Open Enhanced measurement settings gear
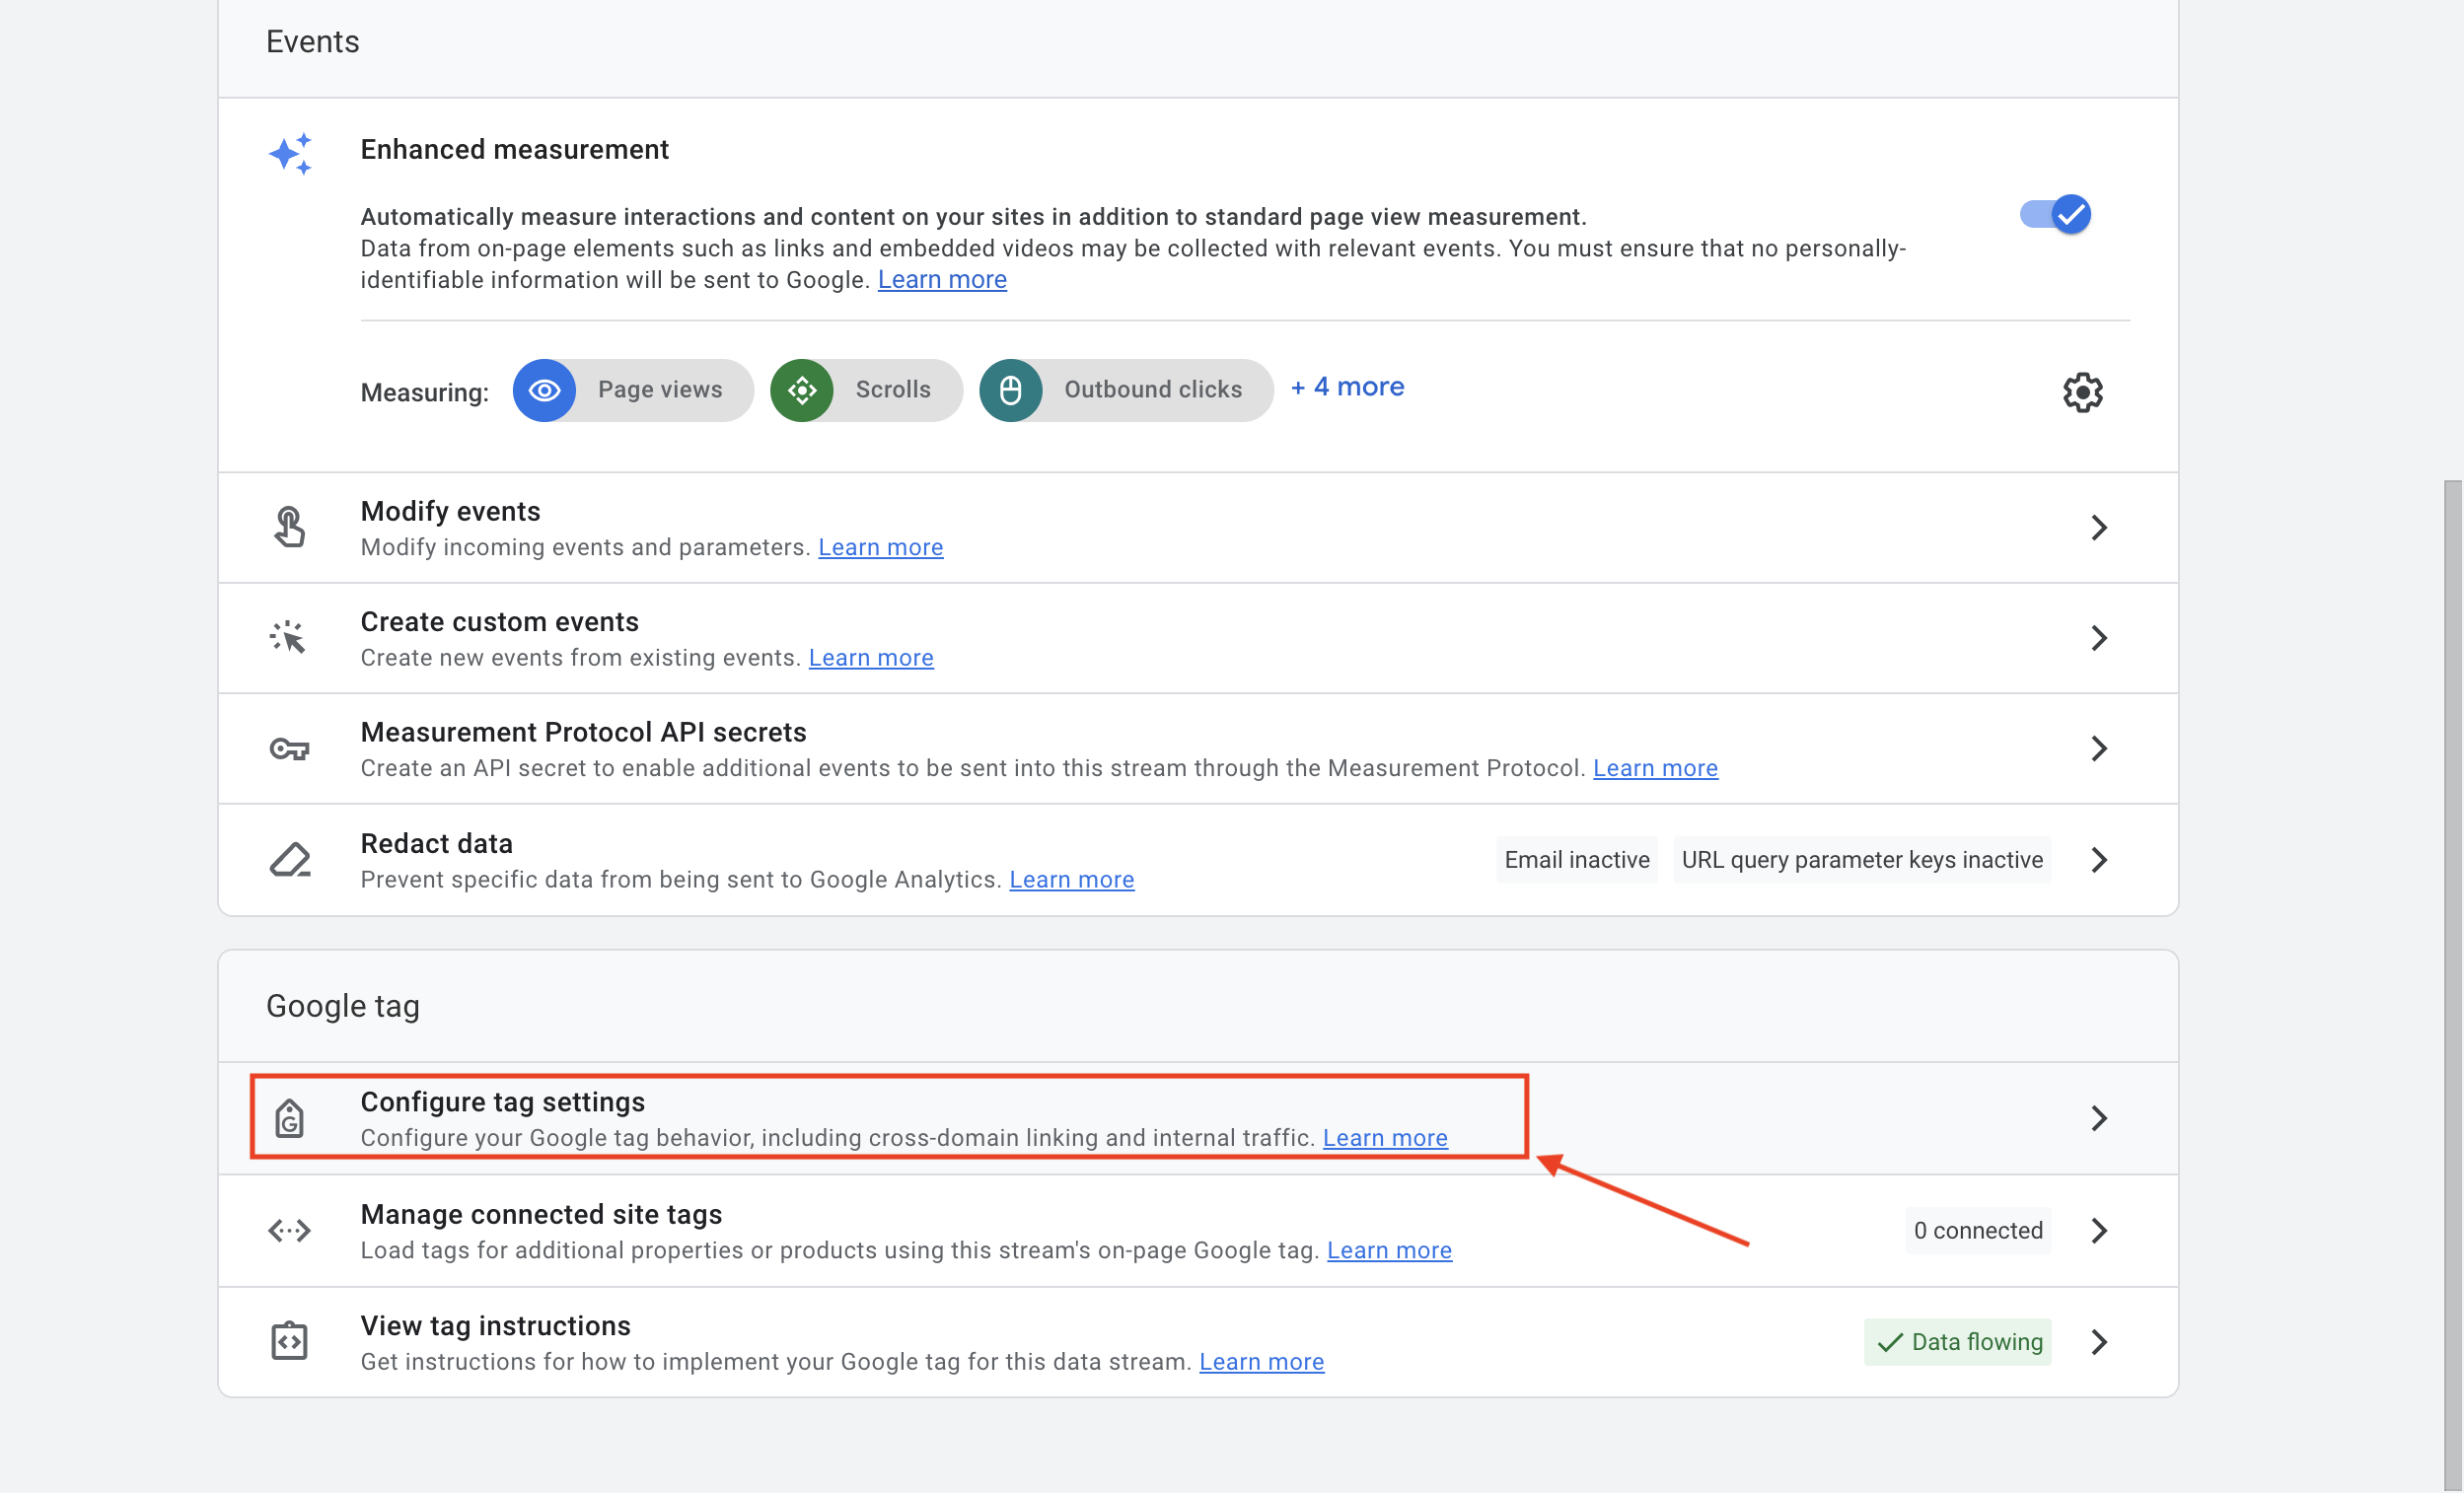Image resolution: width=2464 pixels, height=1493 pixels. point(2082,392)
